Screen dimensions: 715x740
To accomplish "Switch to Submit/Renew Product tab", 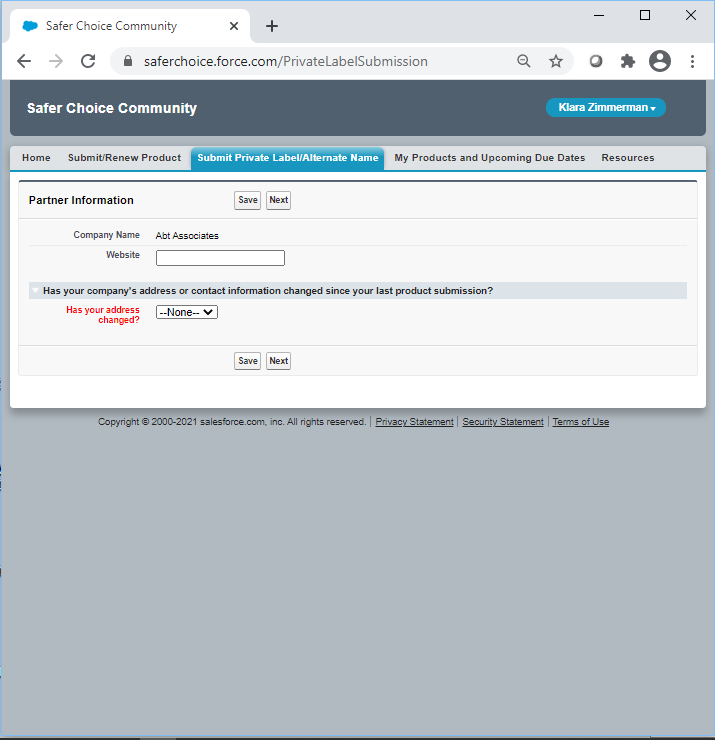I will [x=124, y=158].
